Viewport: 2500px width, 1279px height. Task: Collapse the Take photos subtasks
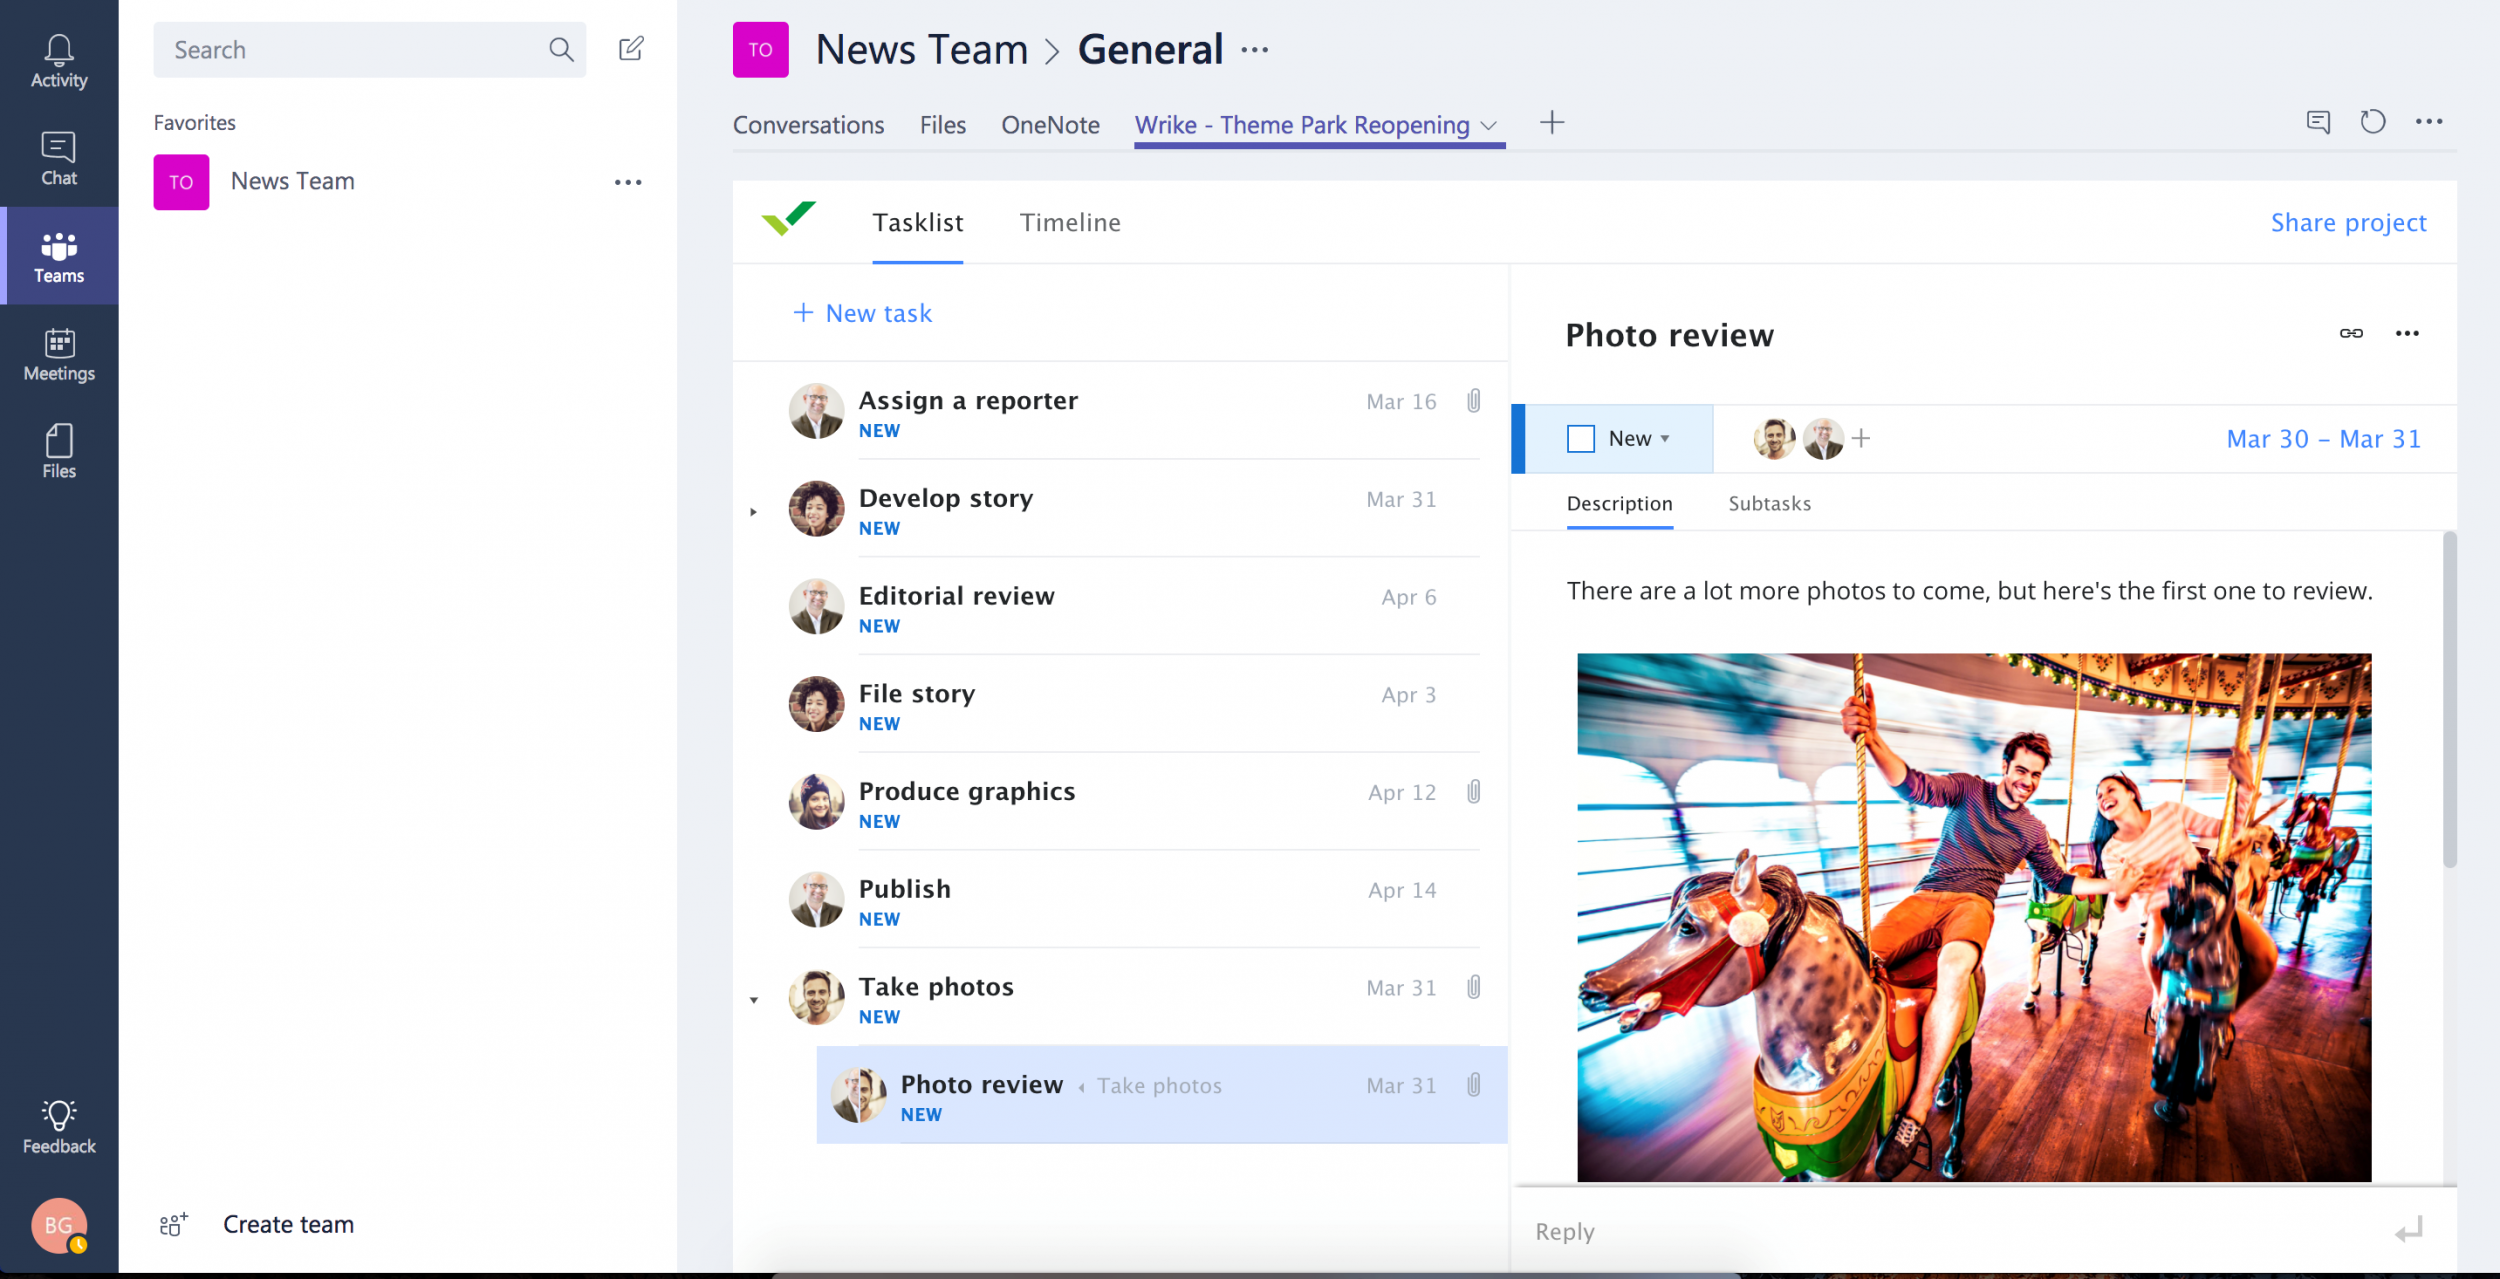(753, 1000)
